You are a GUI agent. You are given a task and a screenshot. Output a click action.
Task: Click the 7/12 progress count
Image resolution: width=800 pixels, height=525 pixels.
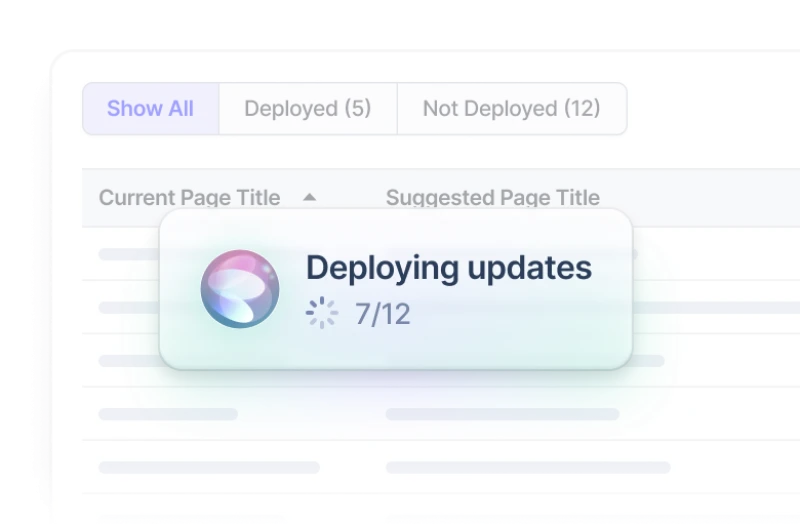(x=383, y=314)
